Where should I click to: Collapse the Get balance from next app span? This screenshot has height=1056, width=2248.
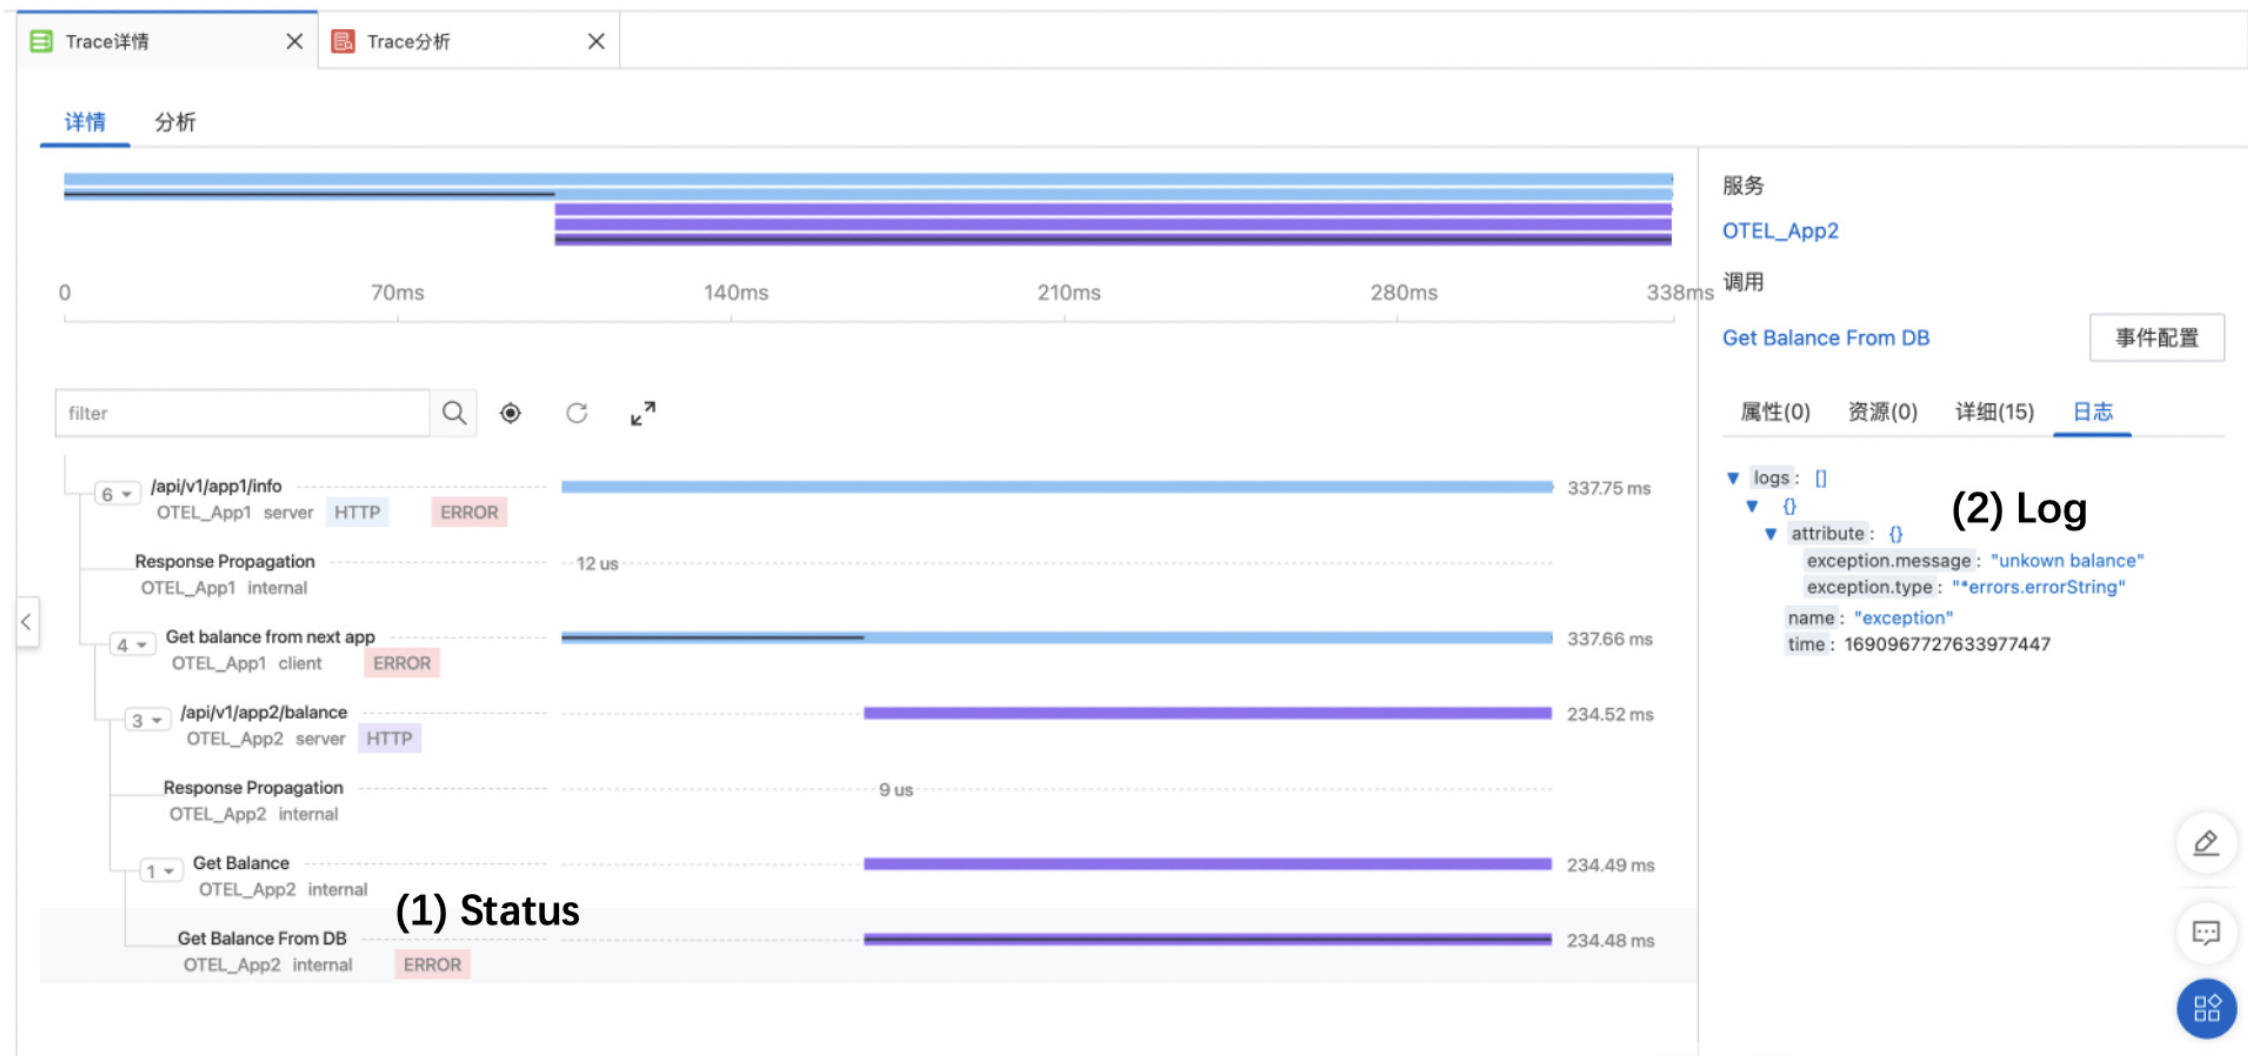[x=132, y=645]
